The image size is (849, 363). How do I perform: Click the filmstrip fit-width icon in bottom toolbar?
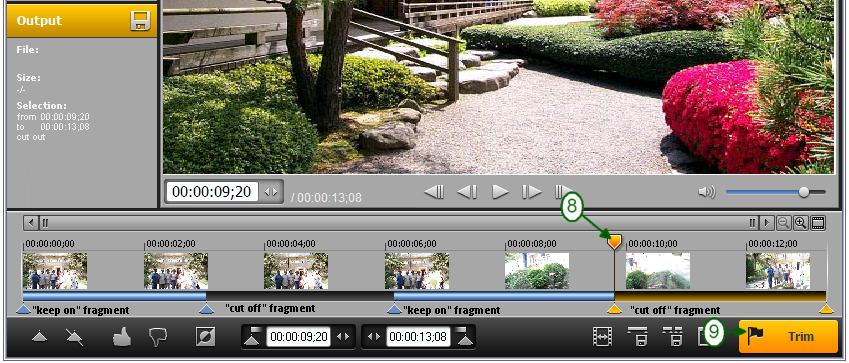(601, 336)
